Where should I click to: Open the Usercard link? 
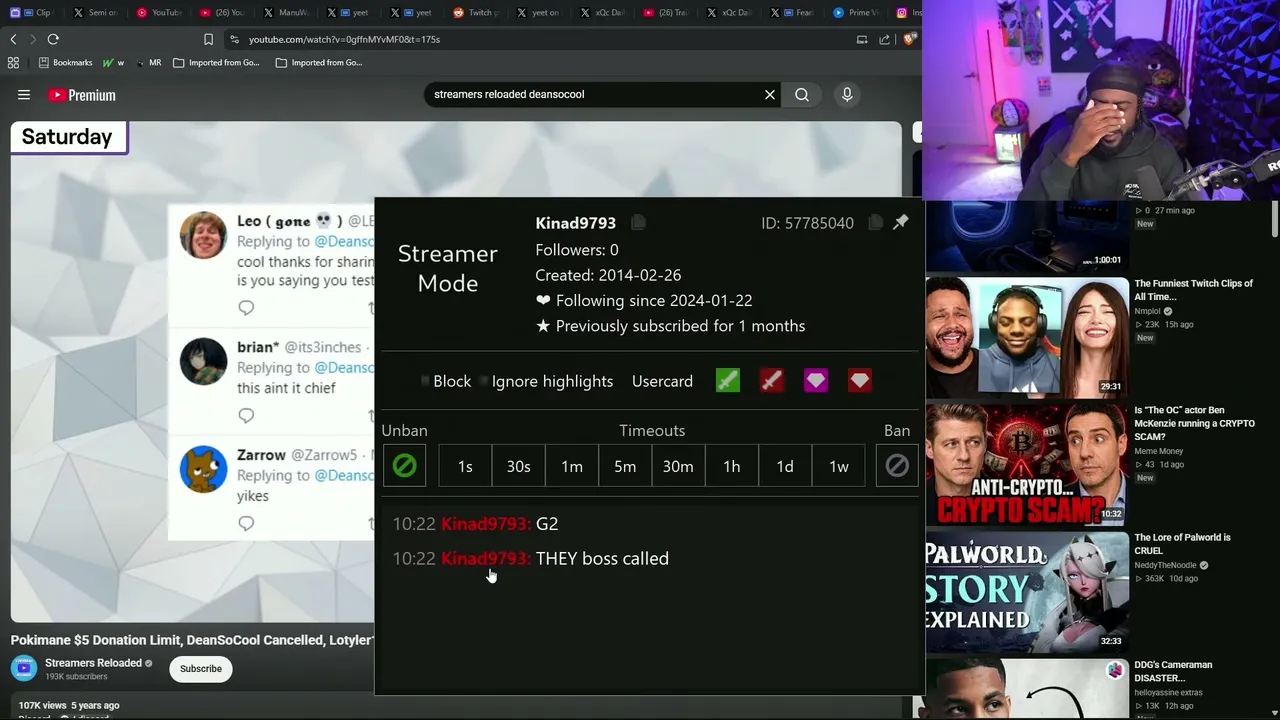[662, 381]
